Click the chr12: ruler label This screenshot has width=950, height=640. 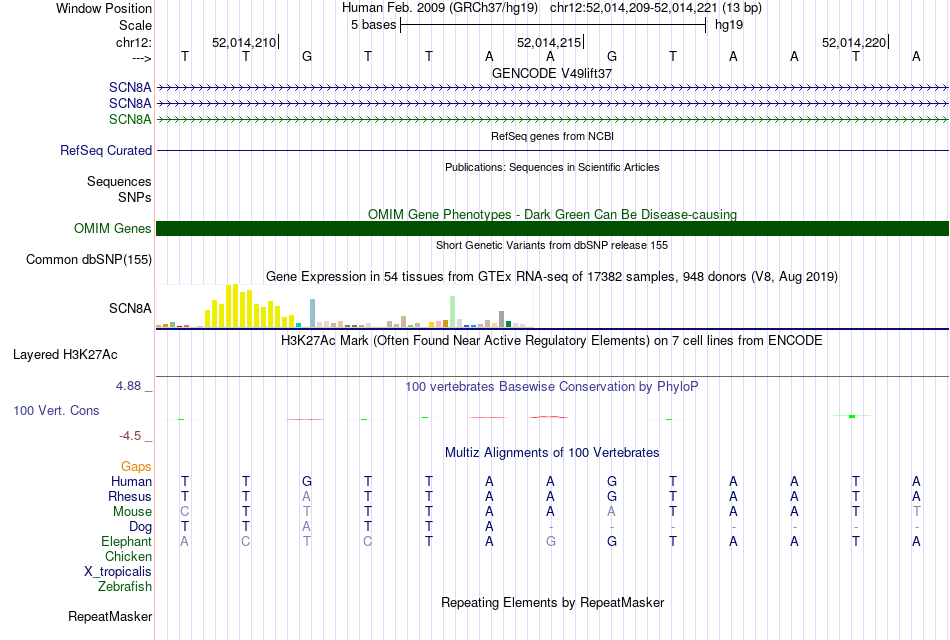[x=134, y=42]
